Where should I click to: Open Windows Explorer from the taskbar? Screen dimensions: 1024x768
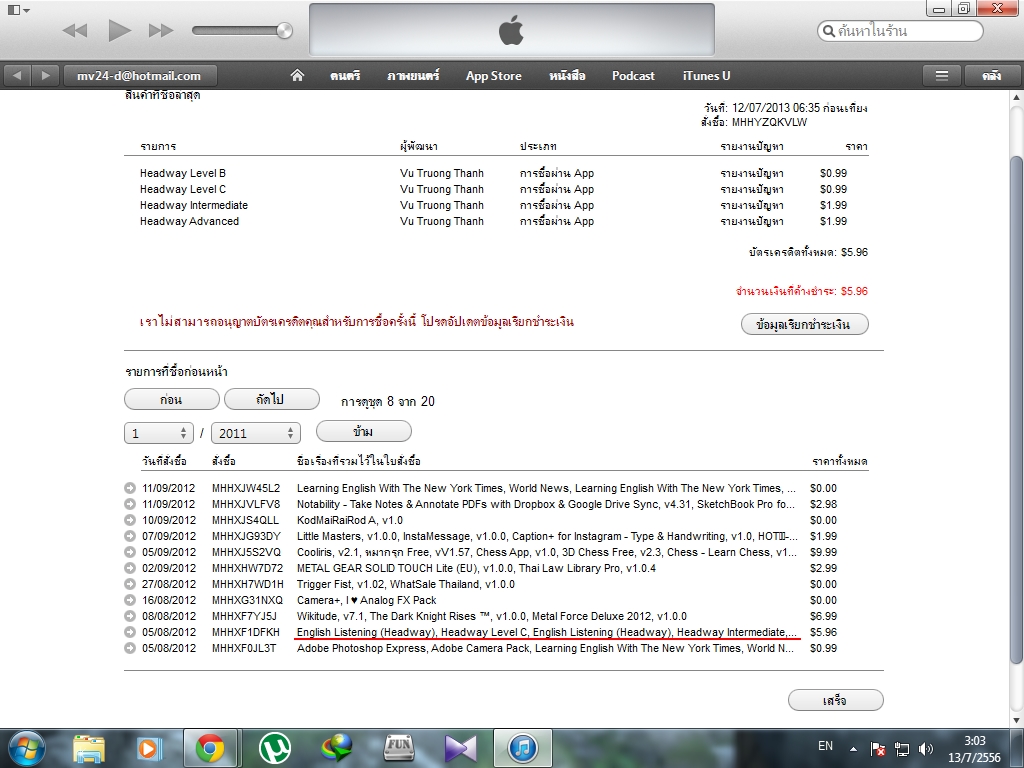(x=88, y=748)
